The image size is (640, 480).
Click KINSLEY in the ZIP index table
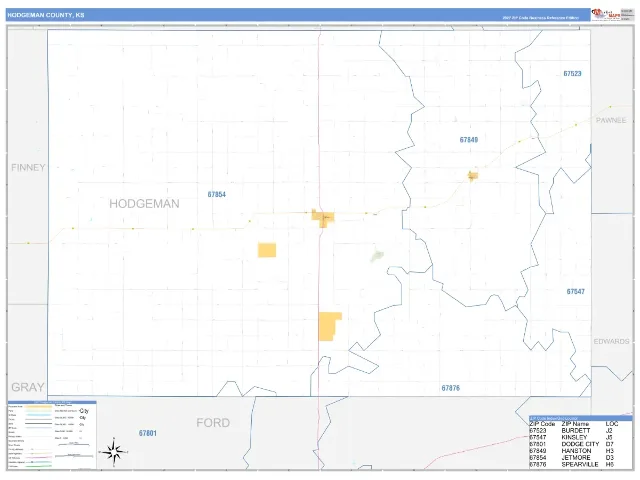(x=574, y=438)
